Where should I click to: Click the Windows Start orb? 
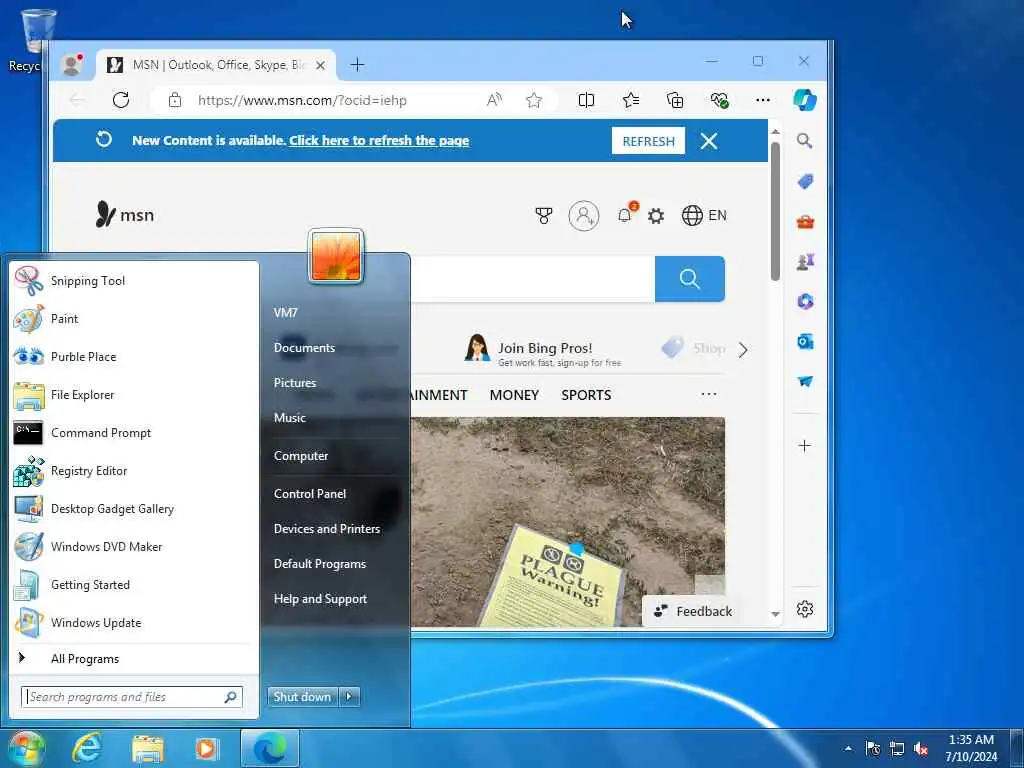[25, 748]
